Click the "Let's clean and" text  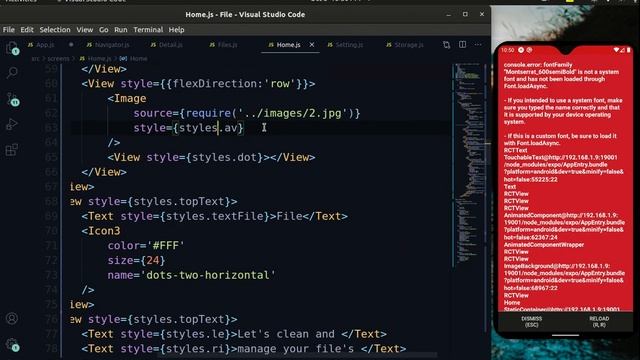287,334
